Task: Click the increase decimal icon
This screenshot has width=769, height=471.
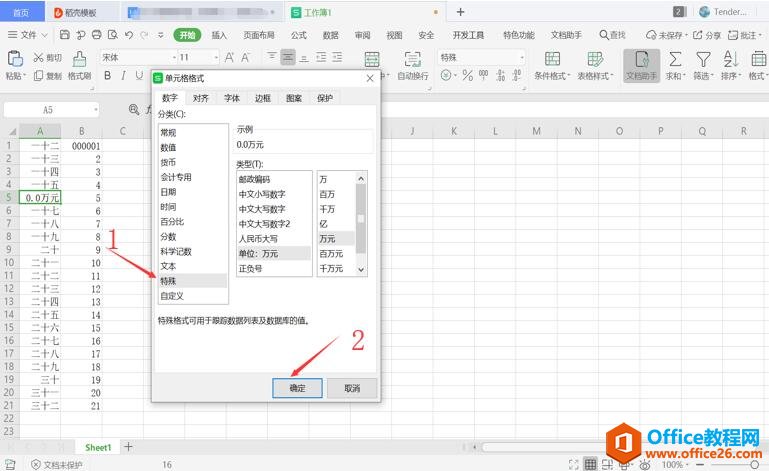Action: tap(500, 76)
